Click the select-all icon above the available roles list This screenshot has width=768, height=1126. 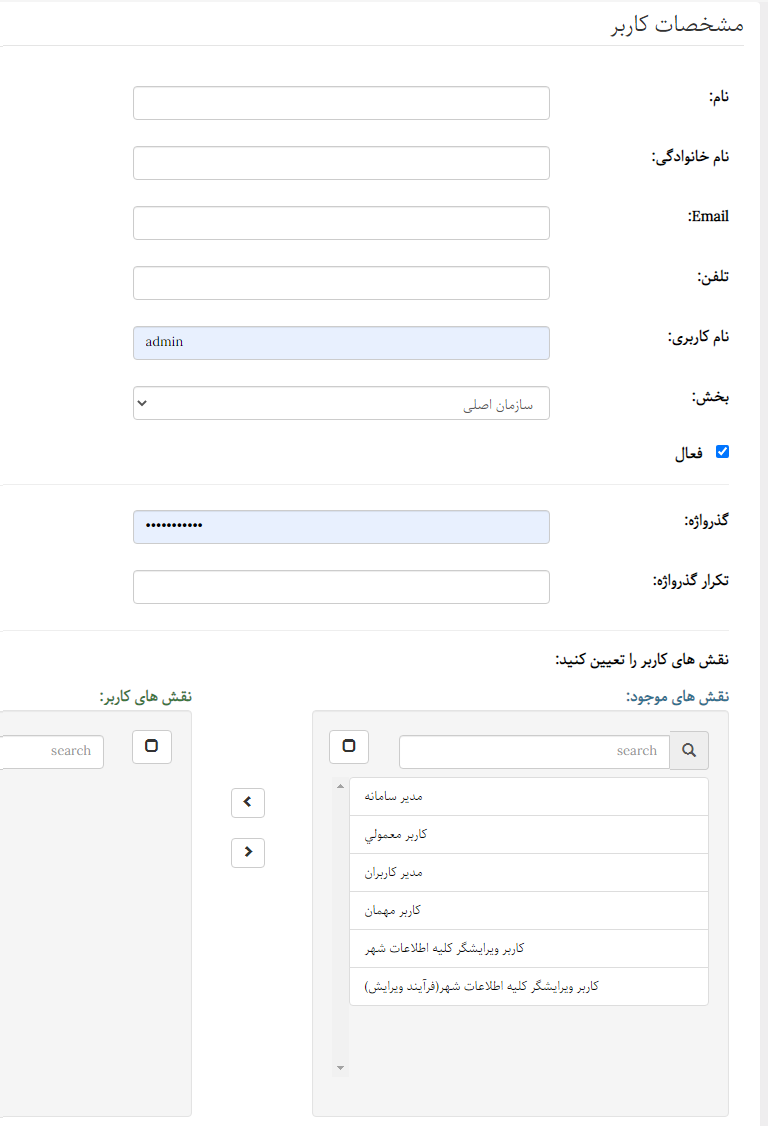[348, 746]
